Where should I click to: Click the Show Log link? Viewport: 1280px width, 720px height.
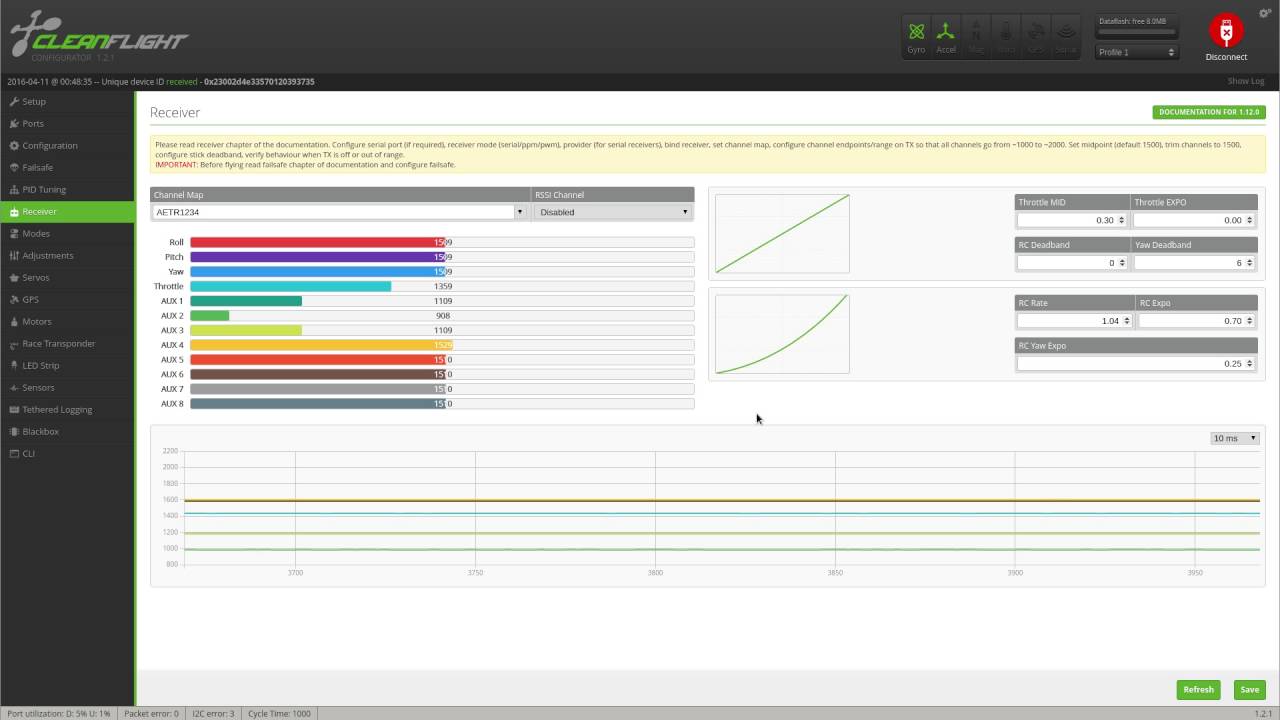pos(1246,82)
